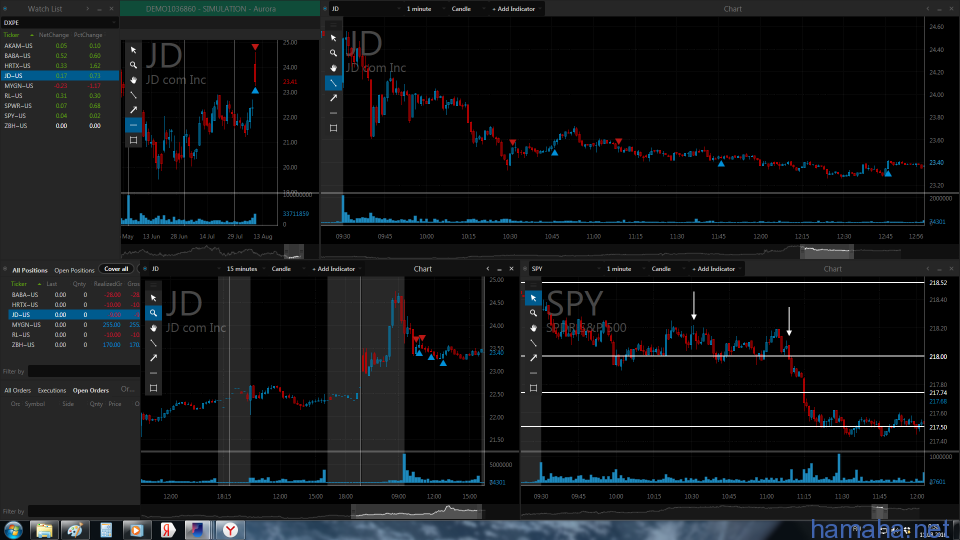Select horizontal line tool in 15-minute JD chart

click(x=154, y=373)
